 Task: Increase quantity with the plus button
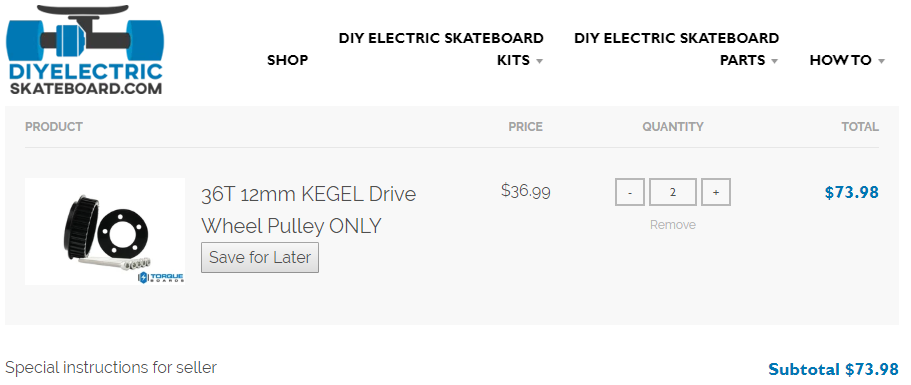(716, 192)
